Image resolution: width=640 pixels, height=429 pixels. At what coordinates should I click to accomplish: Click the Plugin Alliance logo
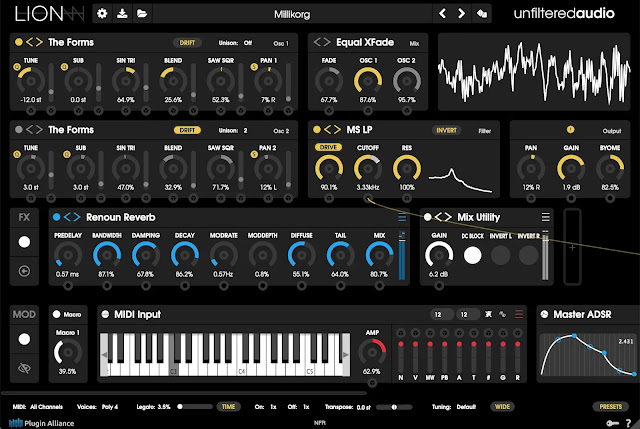coord(41,423)
